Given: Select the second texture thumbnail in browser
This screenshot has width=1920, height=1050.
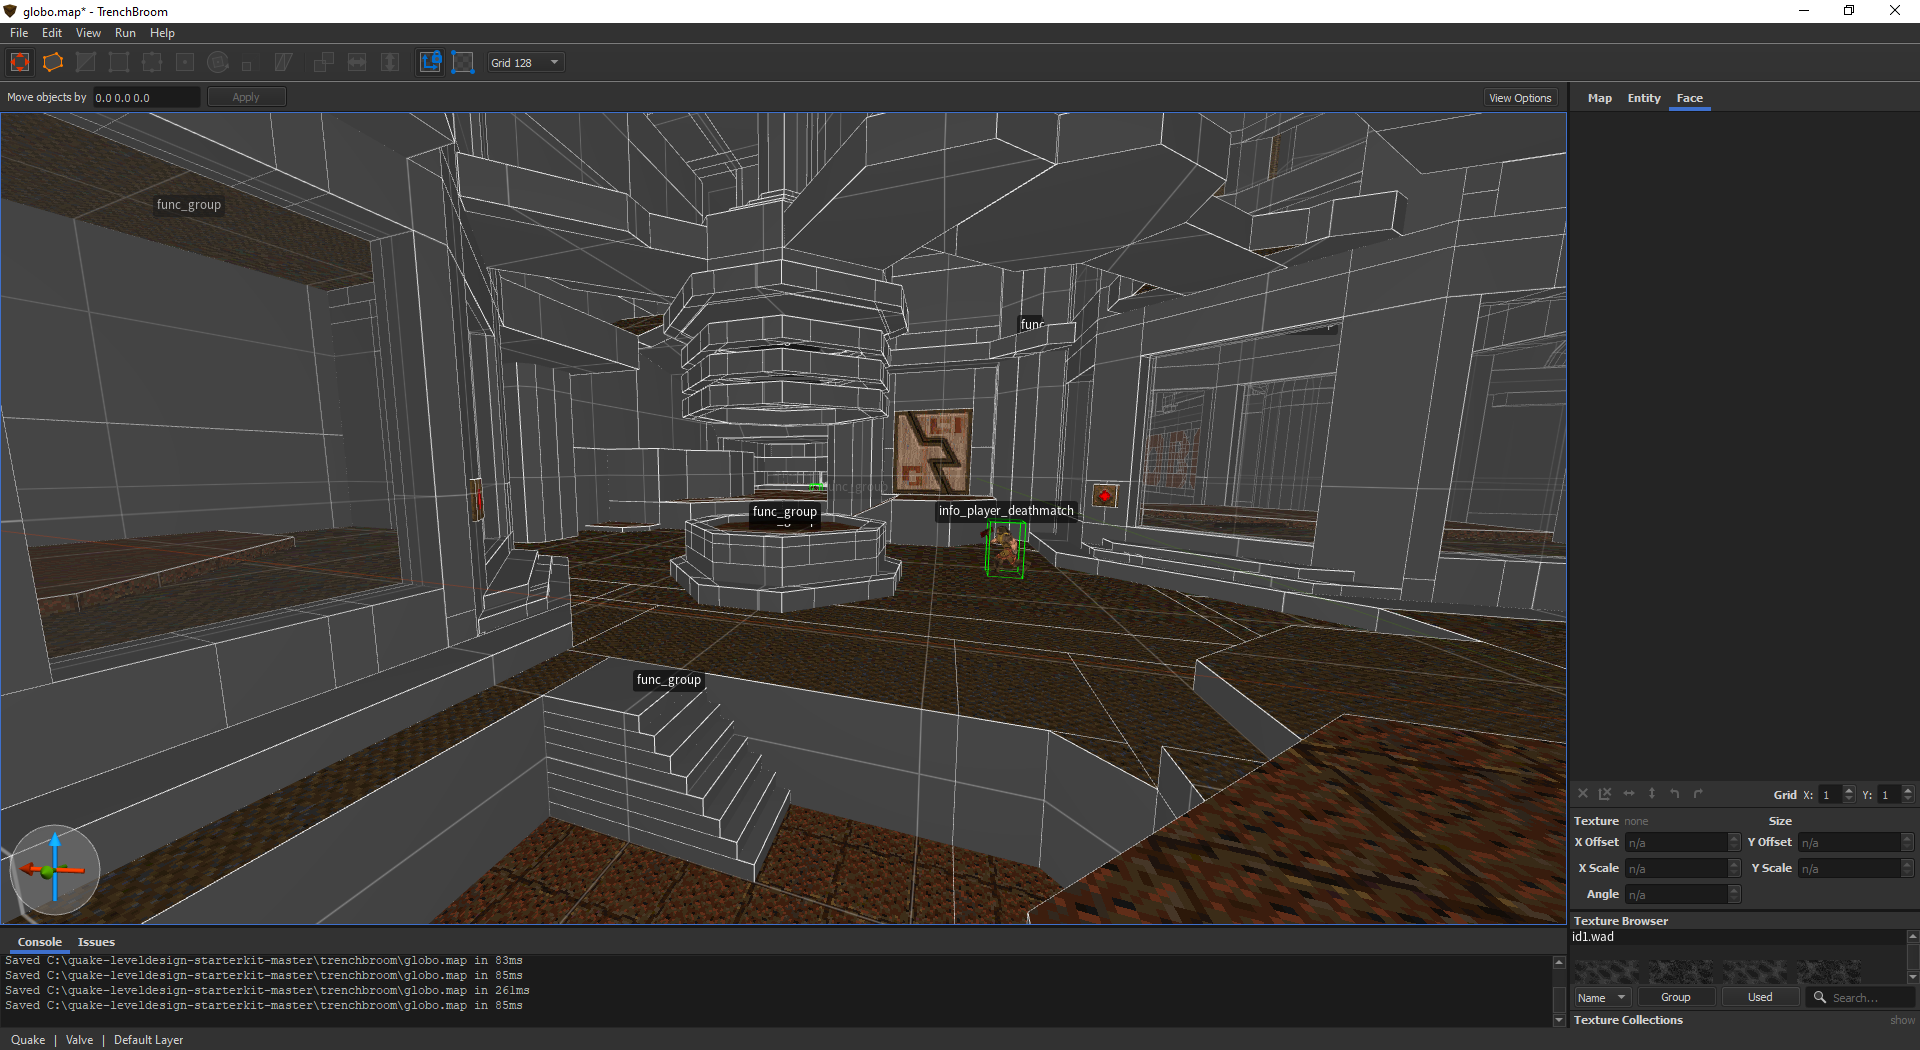Looking at the screenshot, I should (x=1681, y=971).
